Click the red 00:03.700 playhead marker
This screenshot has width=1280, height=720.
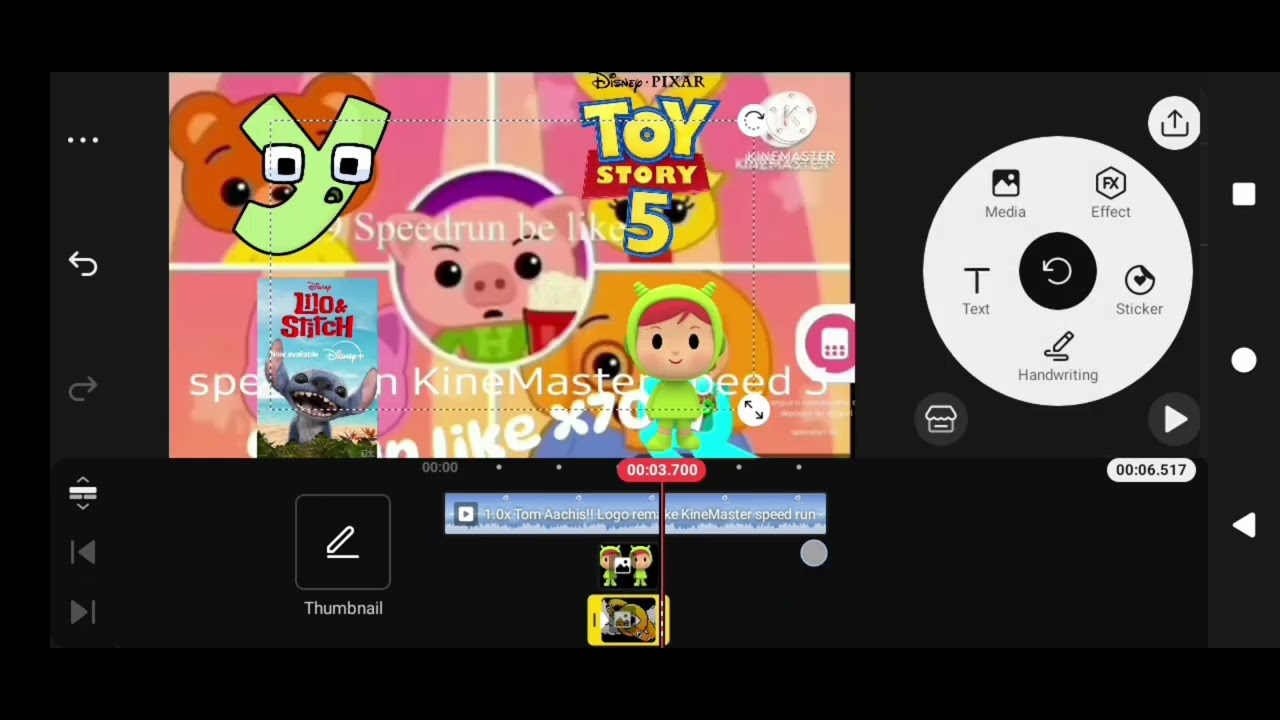coord(662,470)
